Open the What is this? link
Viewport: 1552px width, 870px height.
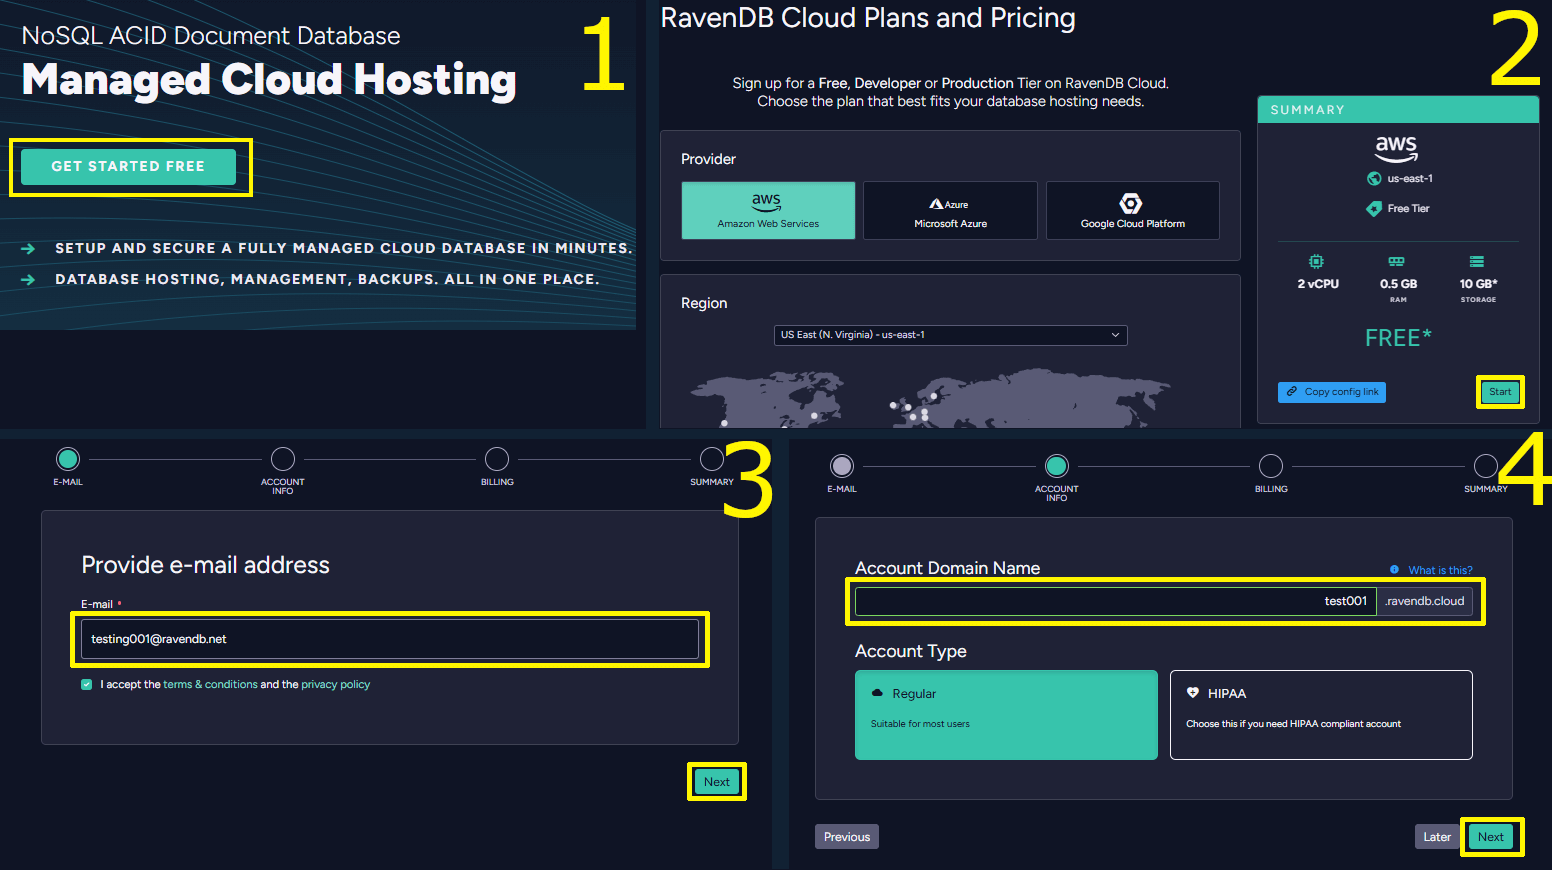click(1440, 570)
